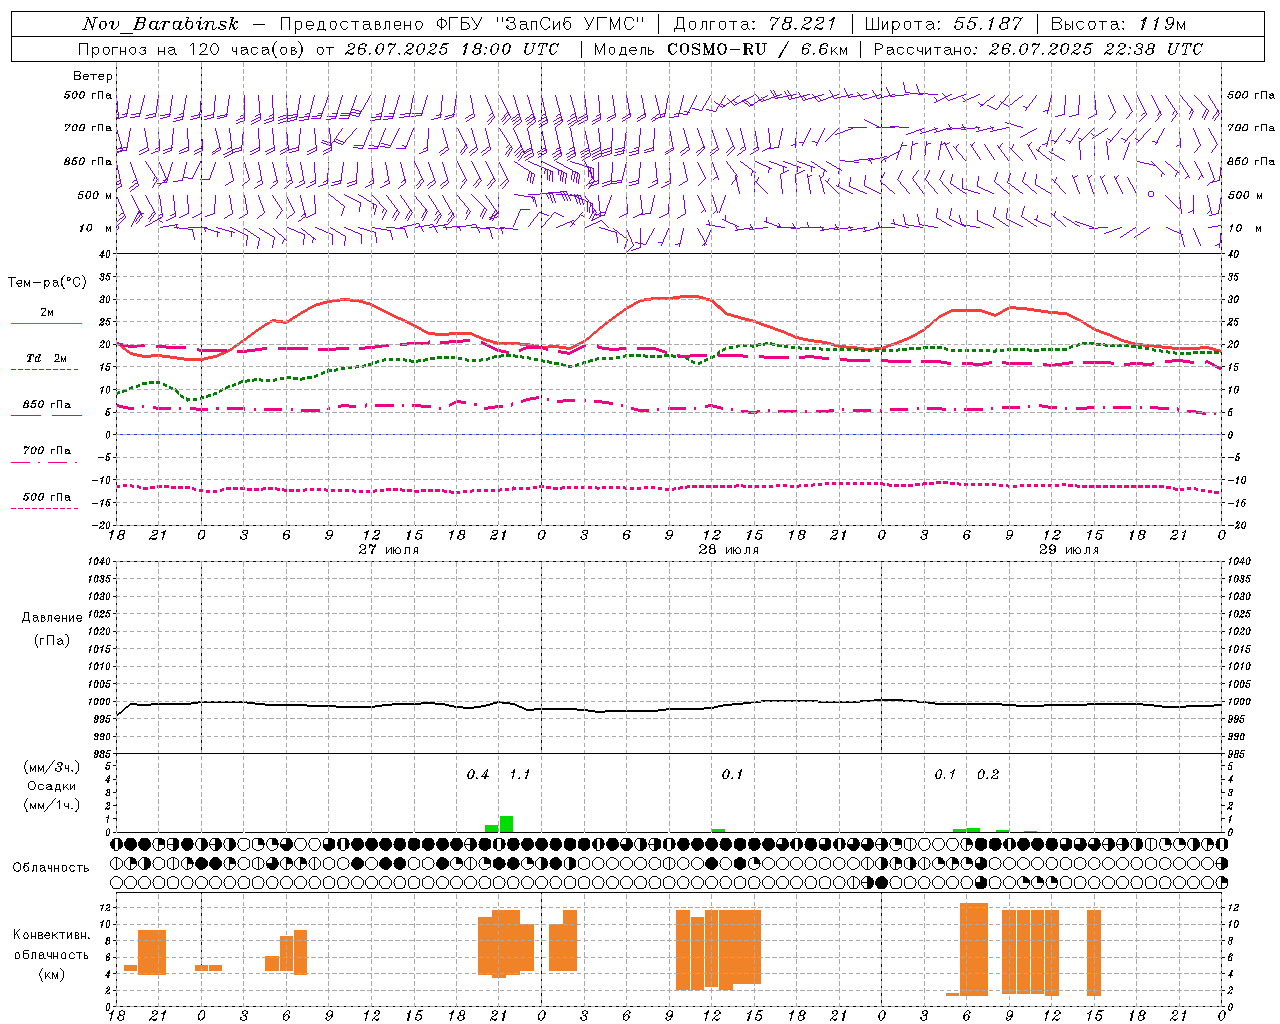Viewport: 1280px width, 1024px height.
Task: Click the 29 июля date label
Action: pyautogui.click(x=1068, y=550)
